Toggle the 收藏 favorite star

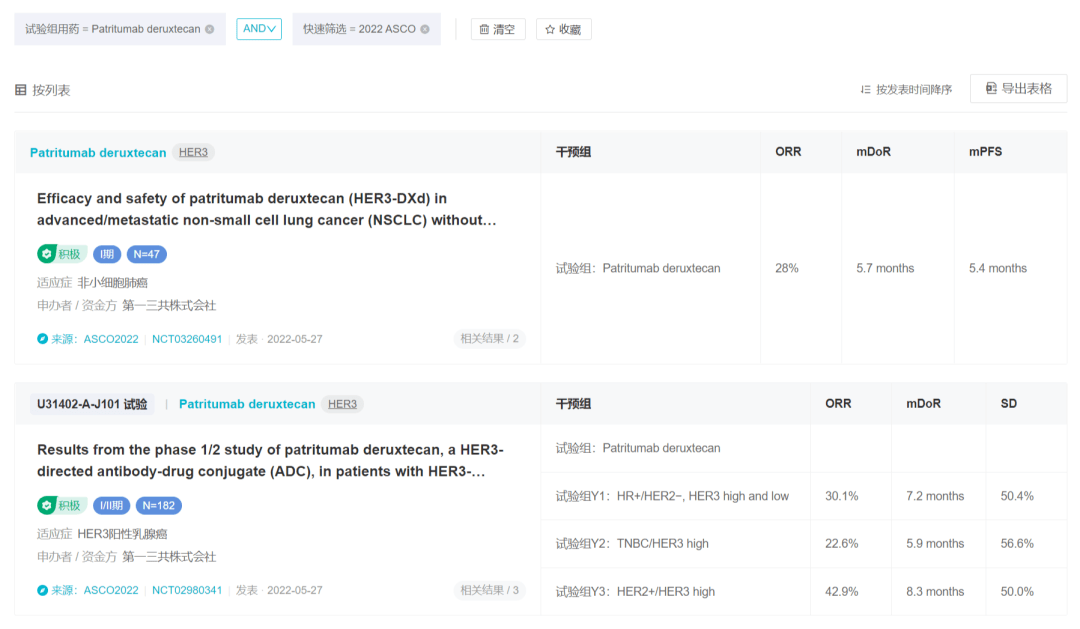pos(563,28)
